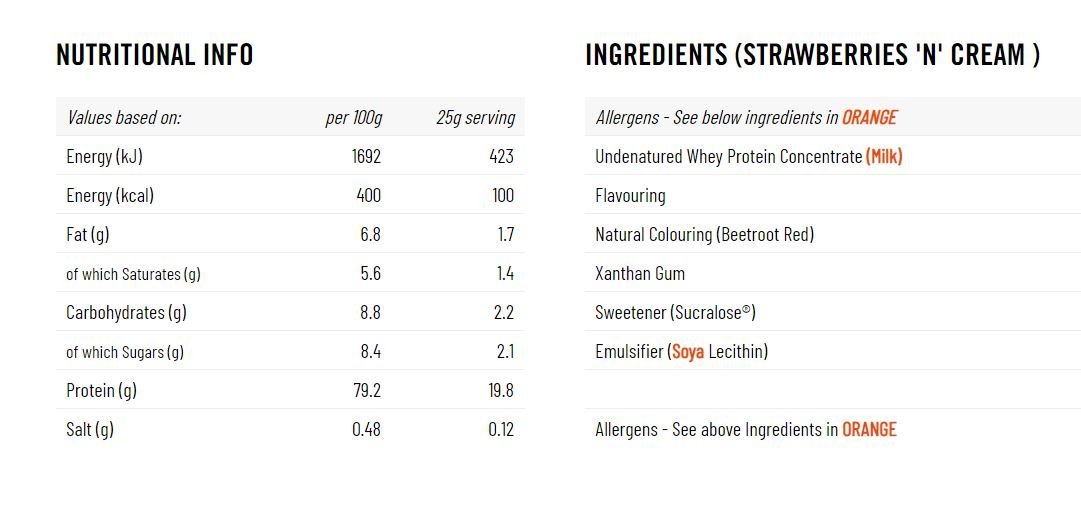Image resolution: width=1081 pixels, height=505 pixels.
Task: Click the Flavouring ingredient row
Action: [x=630, y=195]
